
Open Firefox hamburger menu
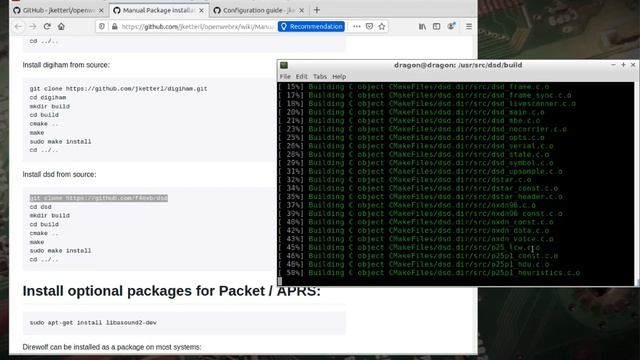tap(469, 27)
